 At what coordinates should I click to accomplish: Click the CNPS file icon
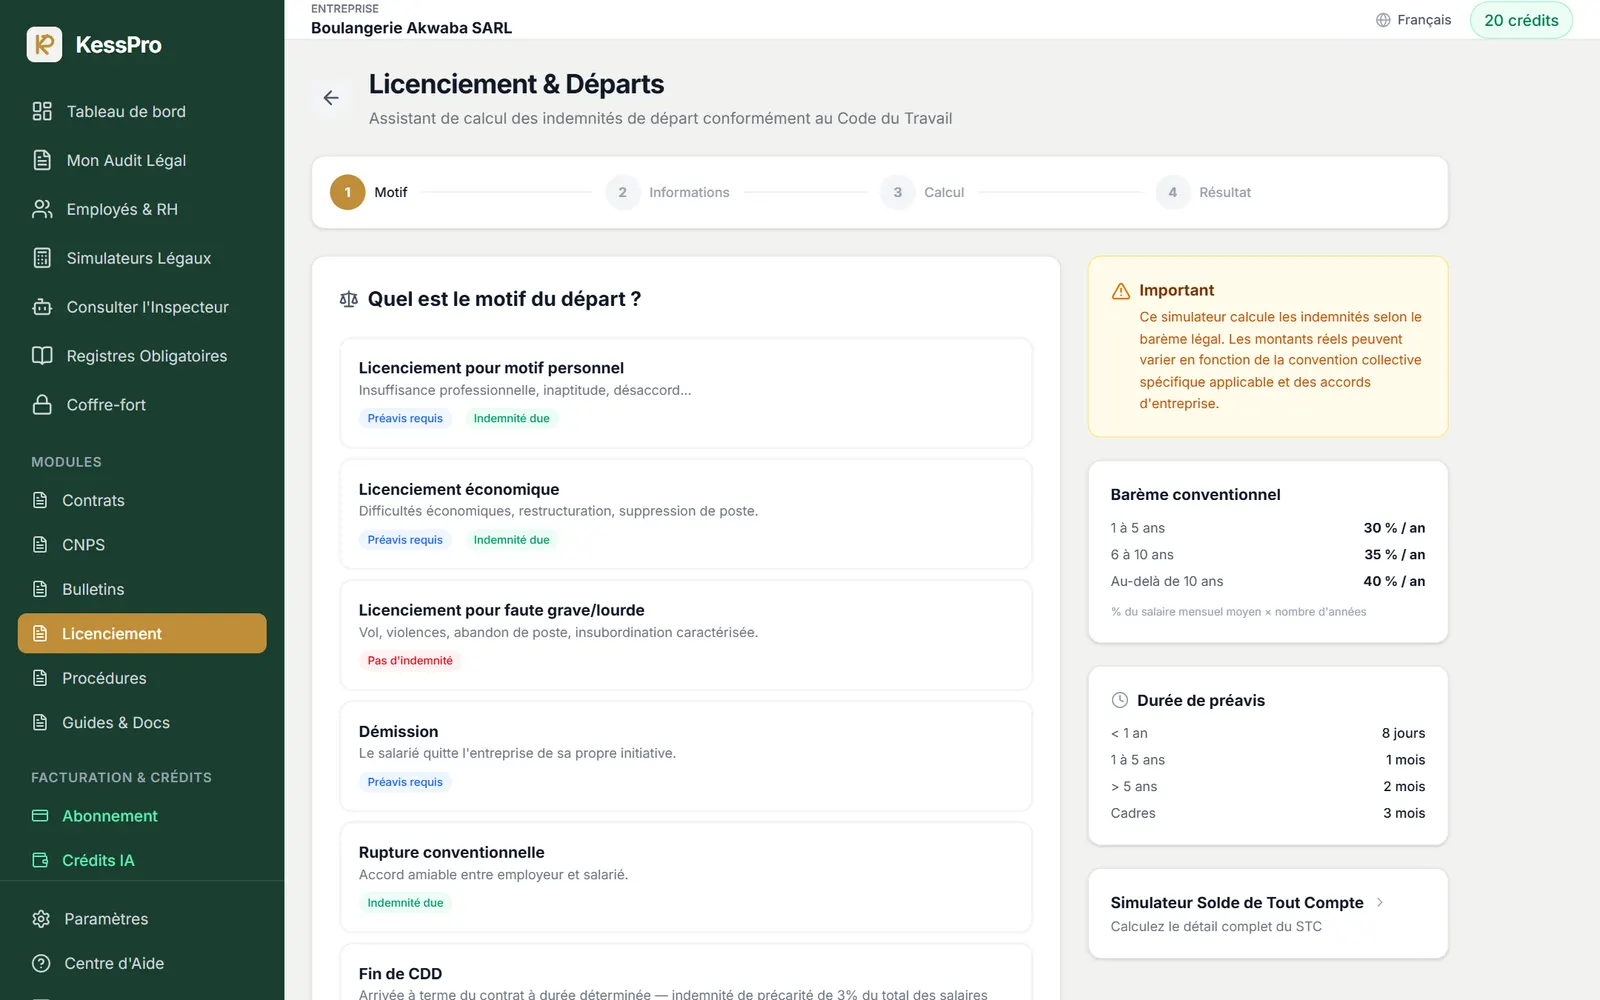[x=40, y=545]
